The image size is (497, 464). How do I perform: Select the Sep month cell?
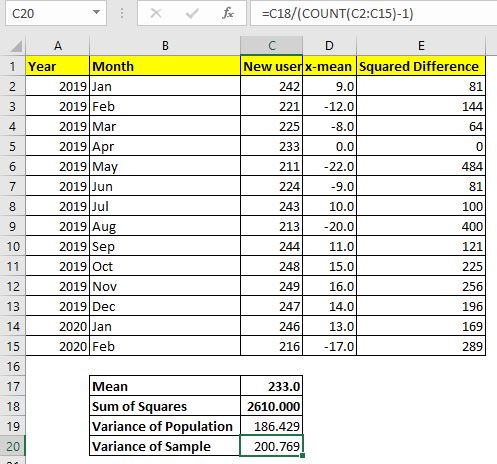[165, 246]
